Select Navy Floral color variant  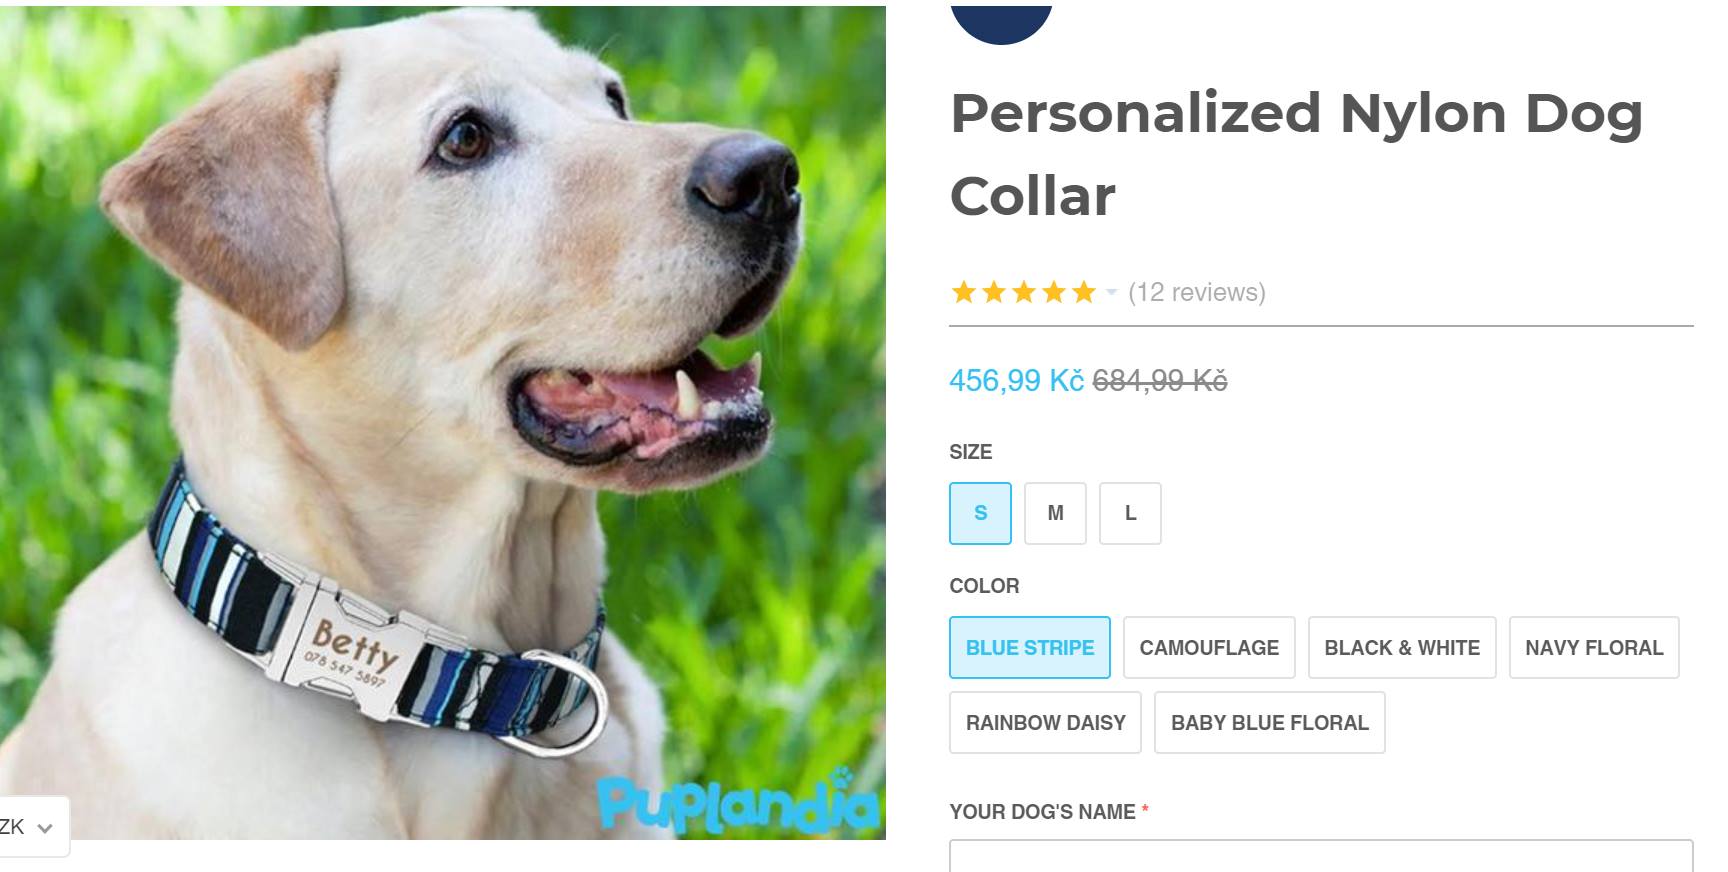tap(1594, 647)
